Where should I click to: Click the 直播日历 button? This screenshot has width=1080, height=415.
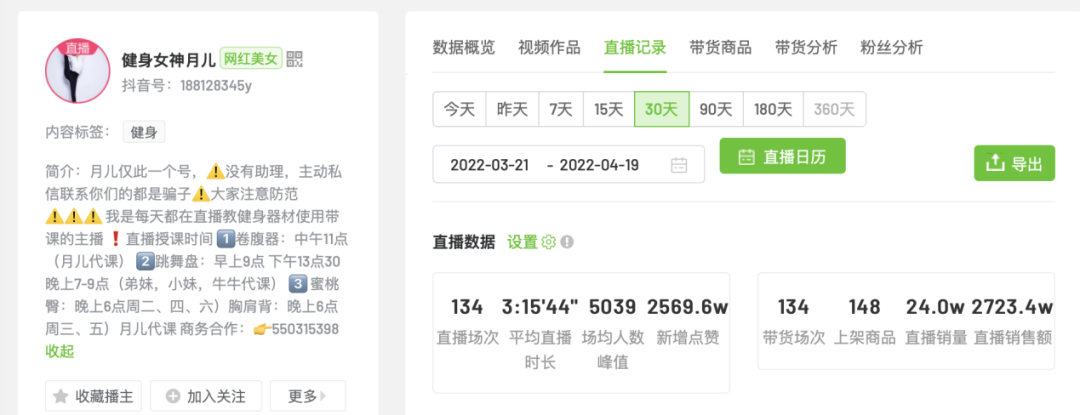[782, 157]
